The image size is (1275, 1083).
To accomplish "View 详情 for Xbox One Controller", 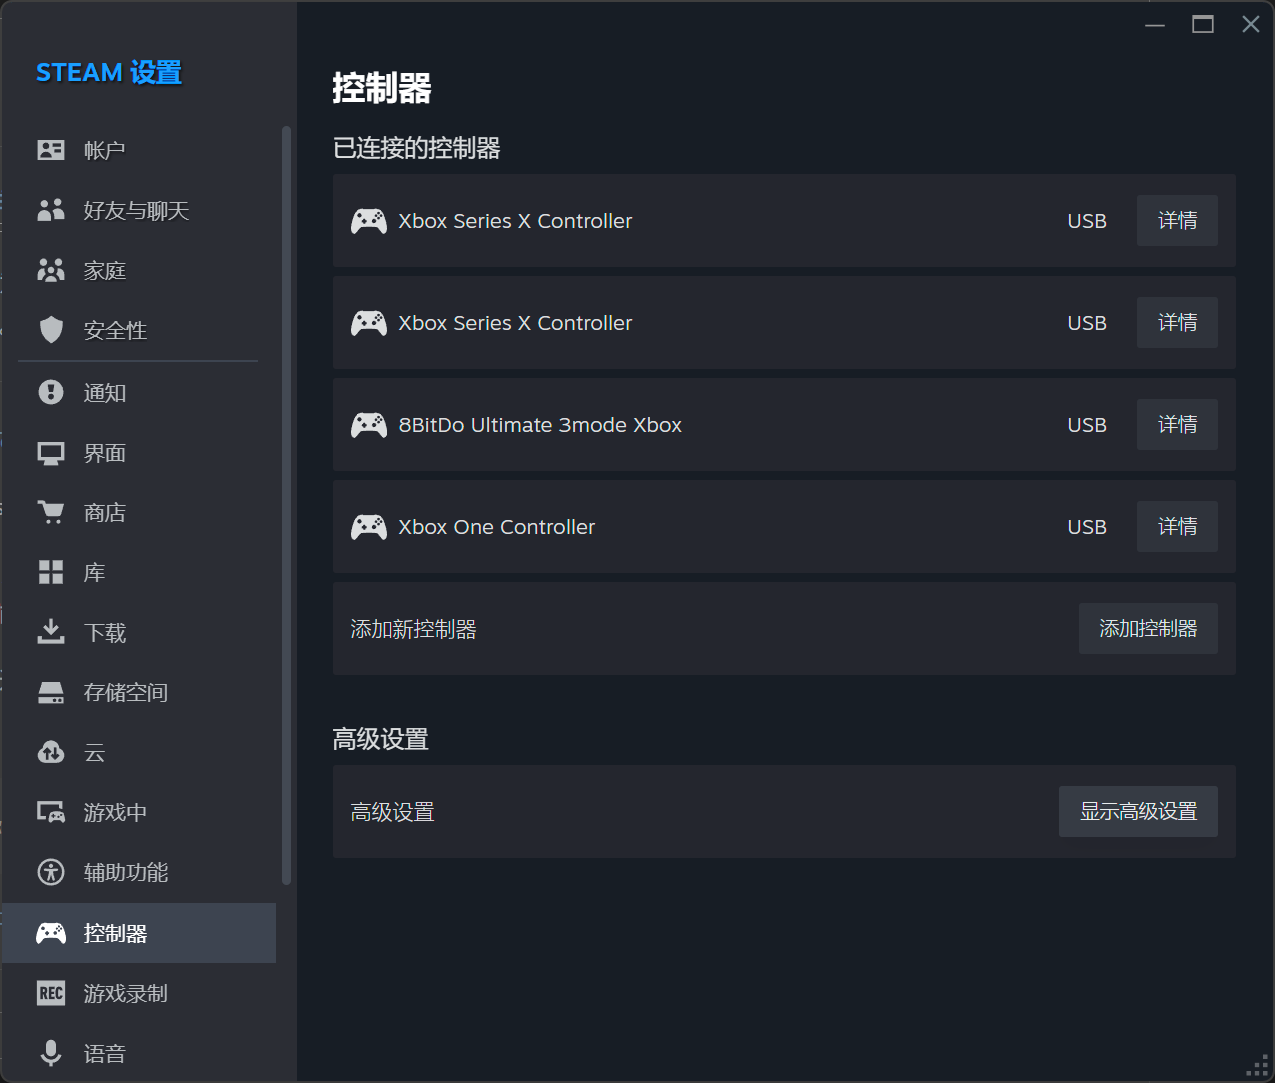I will [1177, 527].
